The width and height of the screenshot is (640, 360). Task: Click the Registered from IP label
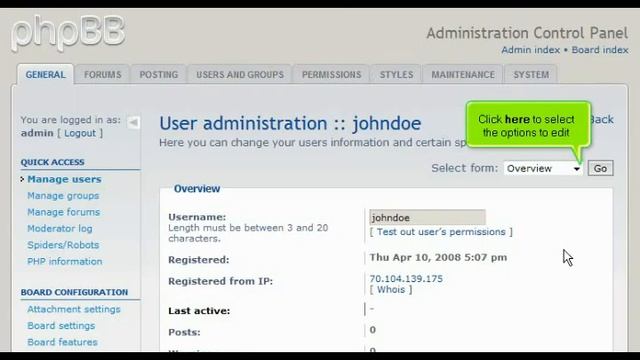220,281
